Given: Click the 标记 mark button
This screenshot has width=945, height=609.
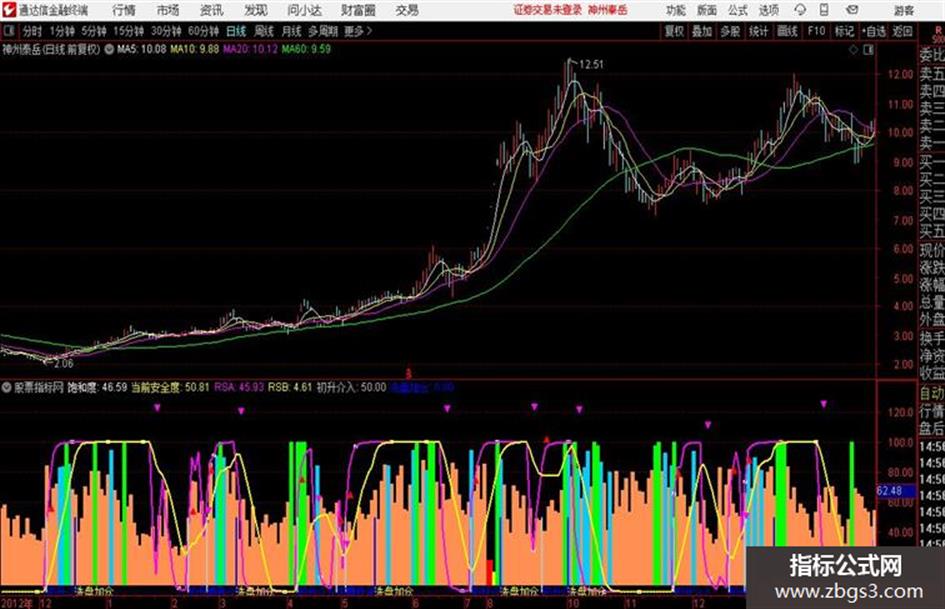Looking at the screenshot, I should click(844, 31).
